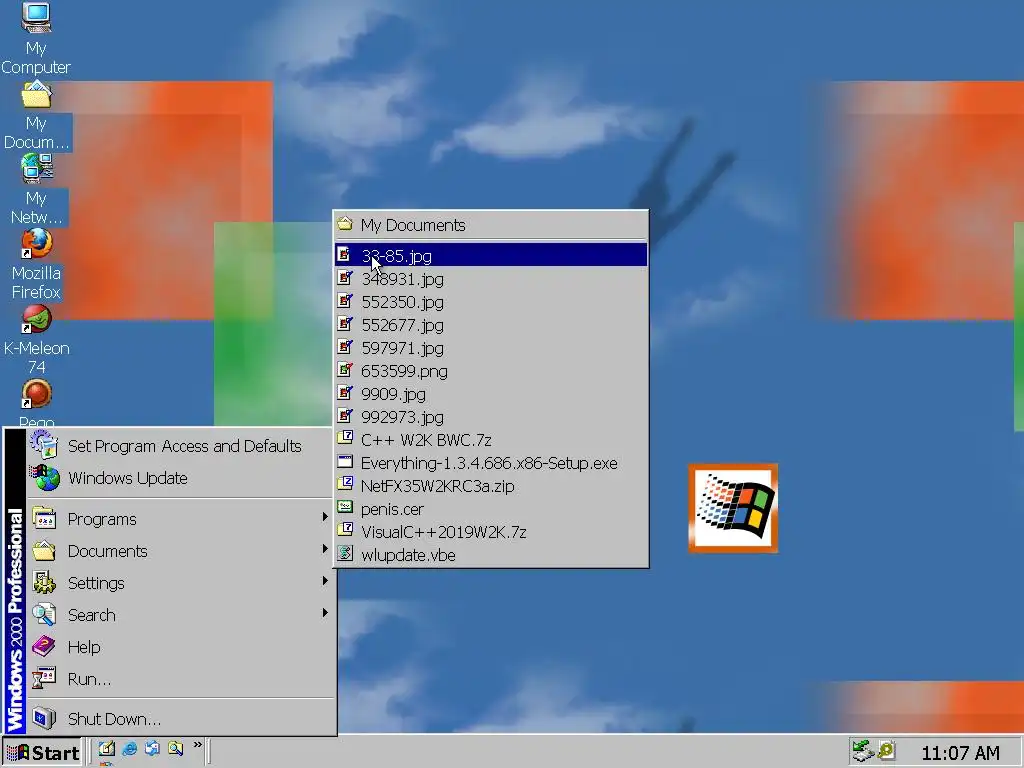1024x768 pixels.
Task: Click the folder-with-magnifier Quick Launch icon
Action: [175, 749]
